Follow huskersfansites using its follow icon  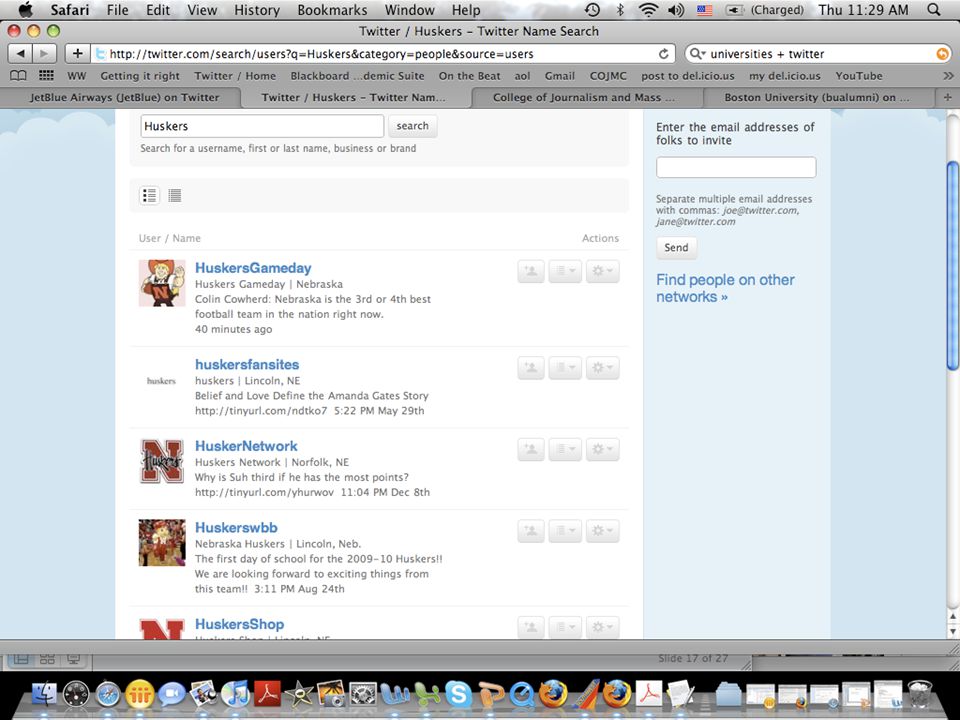click(x=531, y=368)
